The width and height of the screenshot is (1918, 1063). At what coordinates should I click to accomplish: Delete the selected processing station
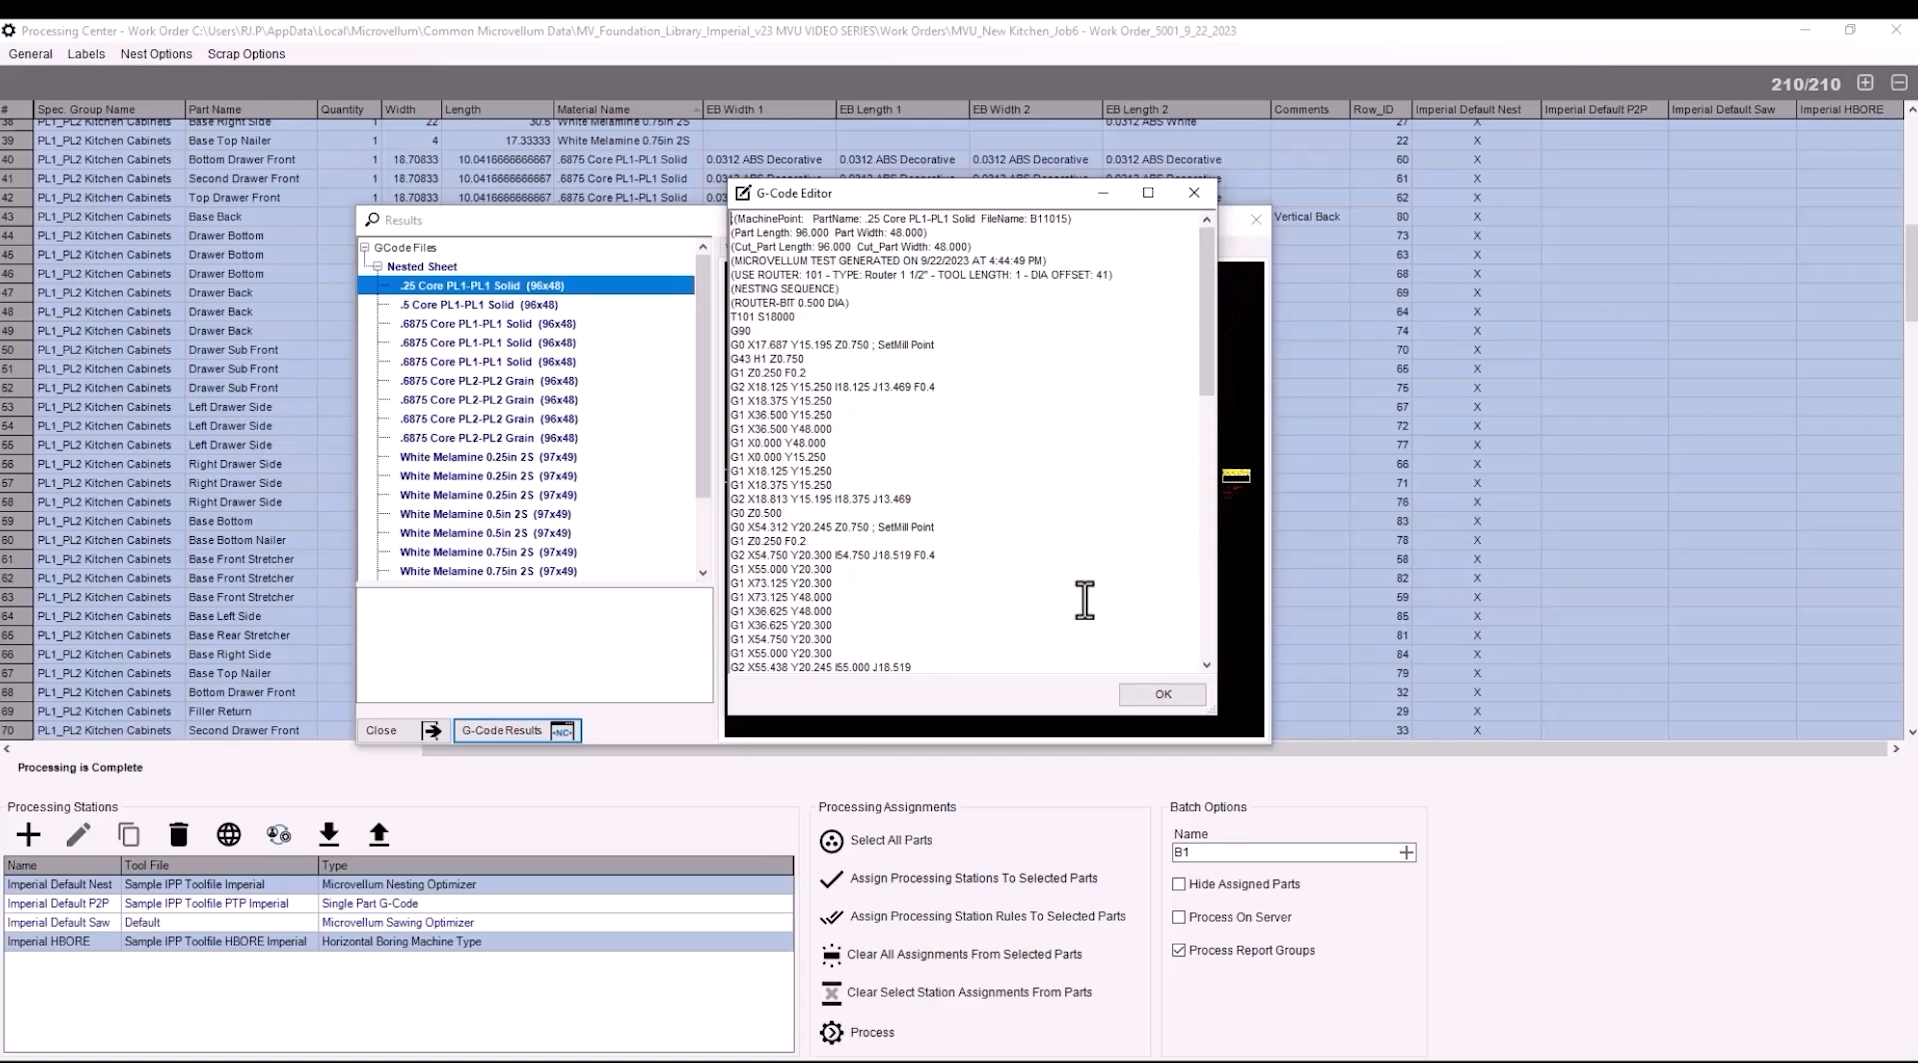[x=179, y=834]
